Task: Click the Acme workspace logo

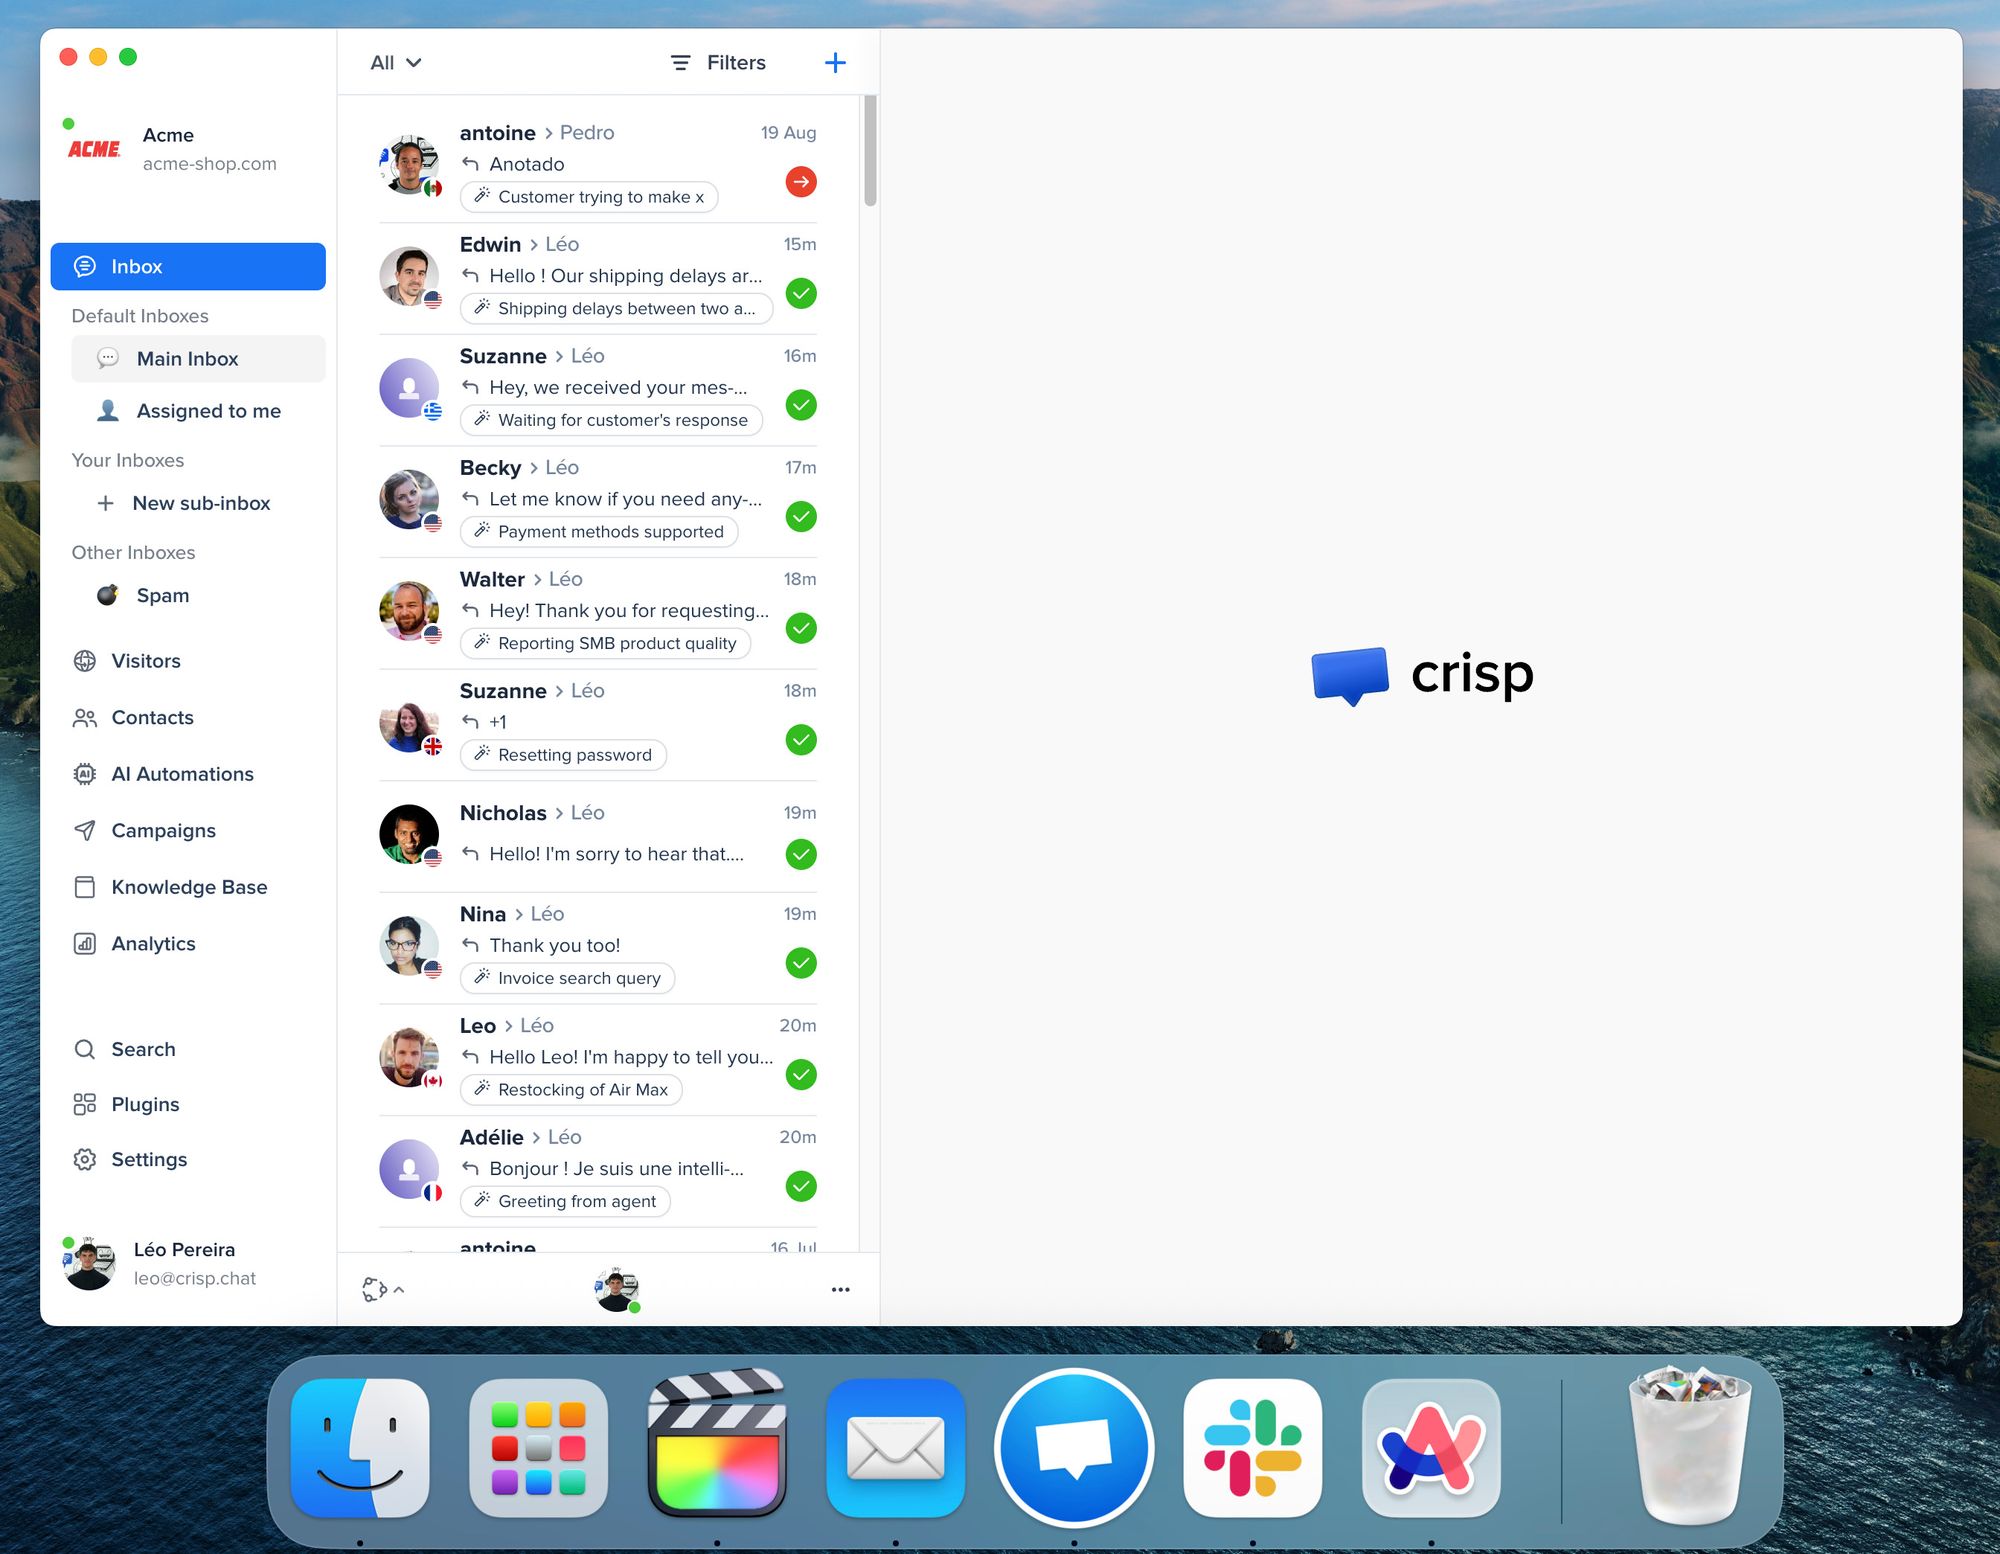Action: point(94,149)
